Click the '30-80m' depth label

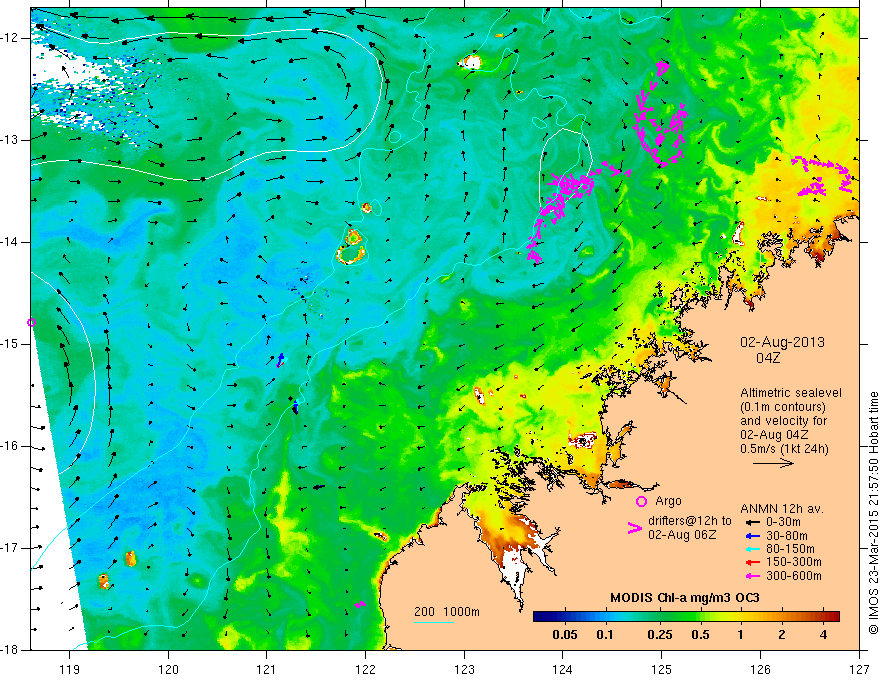coord(787,536)
